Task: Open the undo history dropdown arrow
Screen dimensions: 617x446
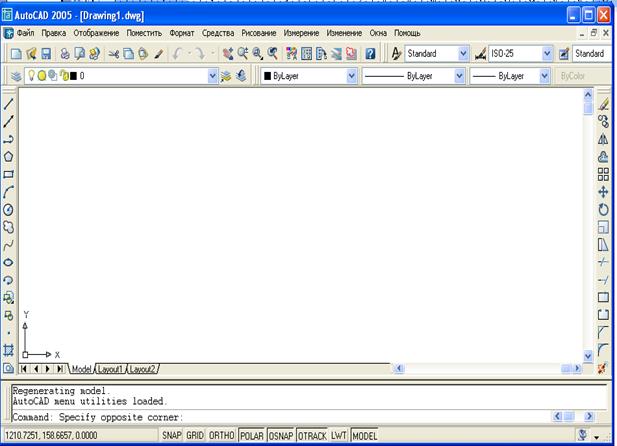Action: coord(189,53)
